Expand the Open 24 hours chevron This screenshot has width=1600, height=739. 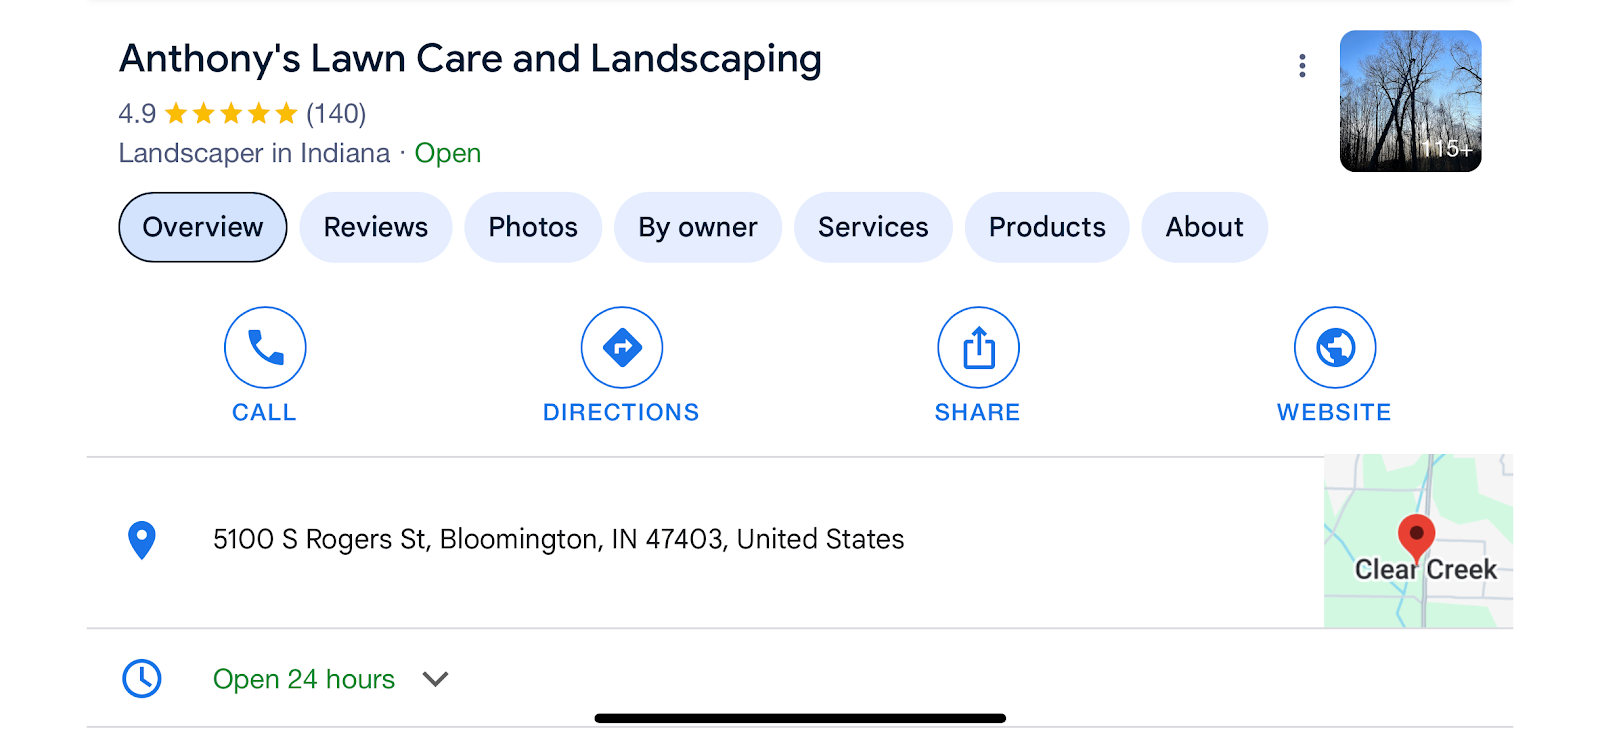(435, 679)
